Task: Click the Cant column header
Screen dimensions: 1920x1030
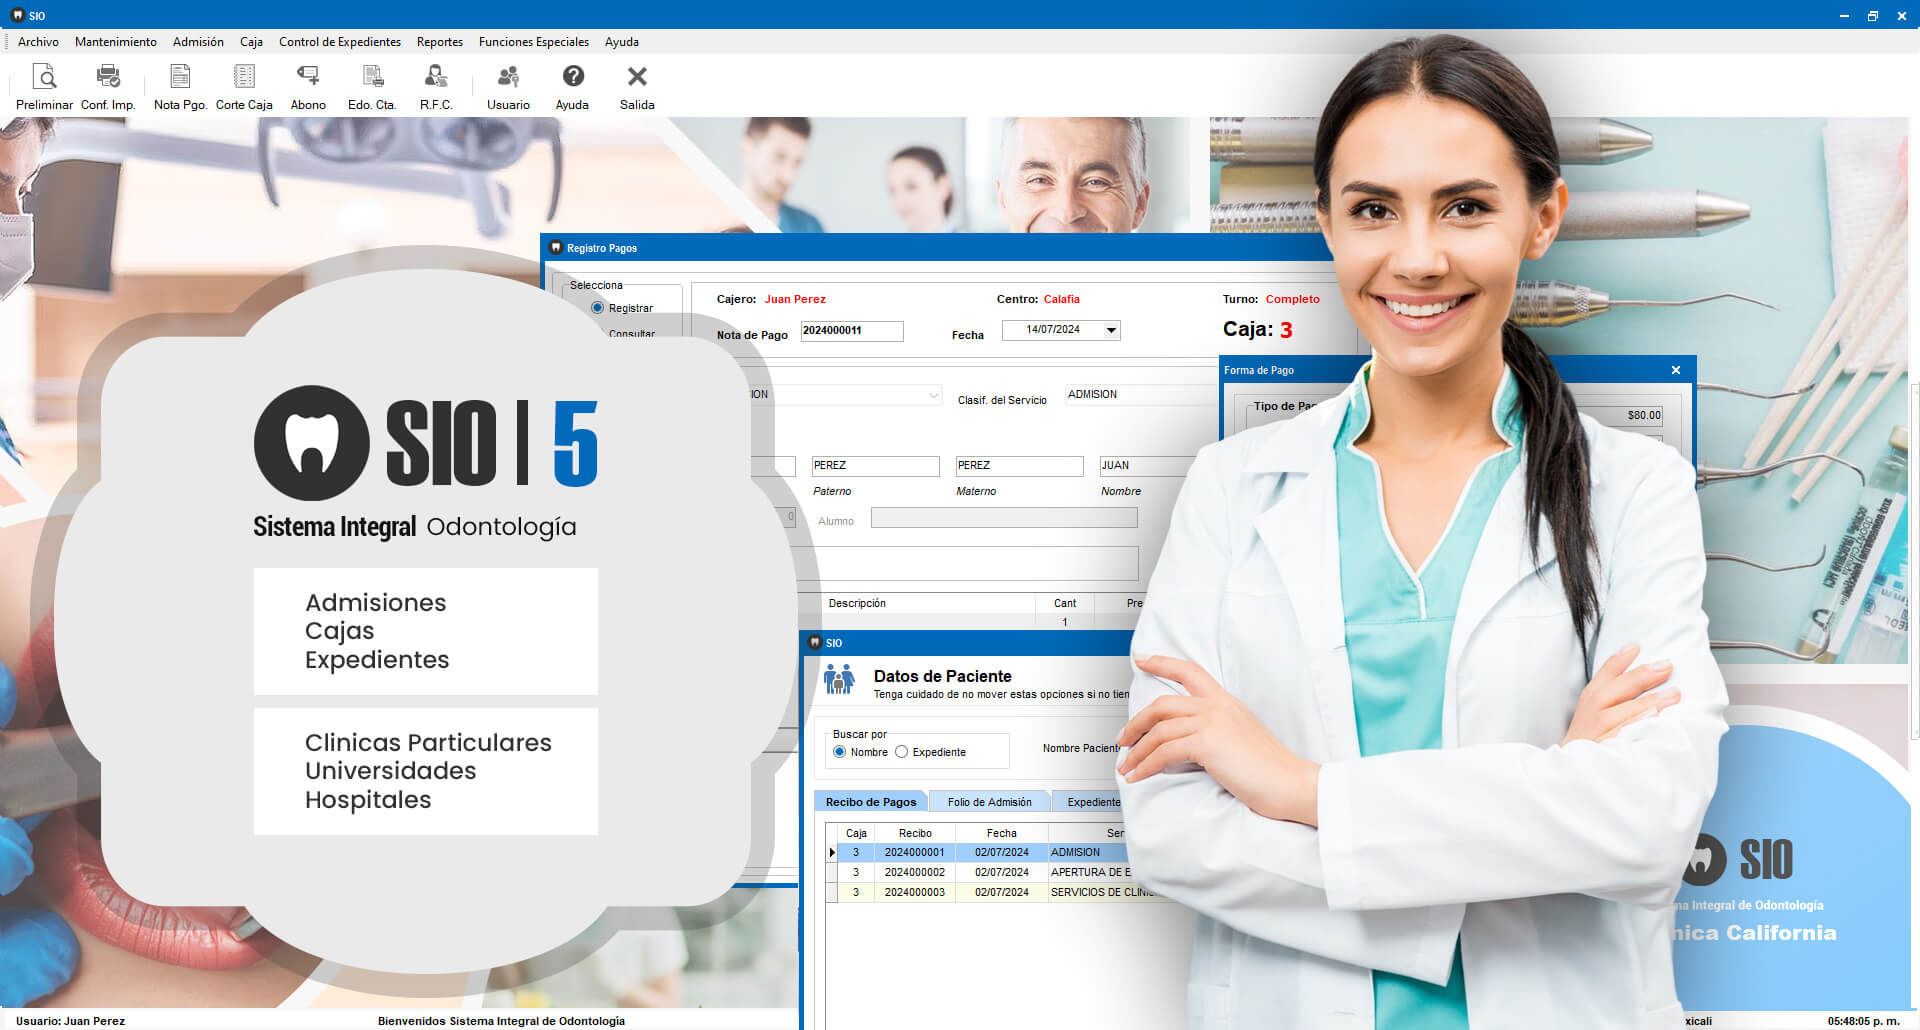Action: (x=1065, y=603)
